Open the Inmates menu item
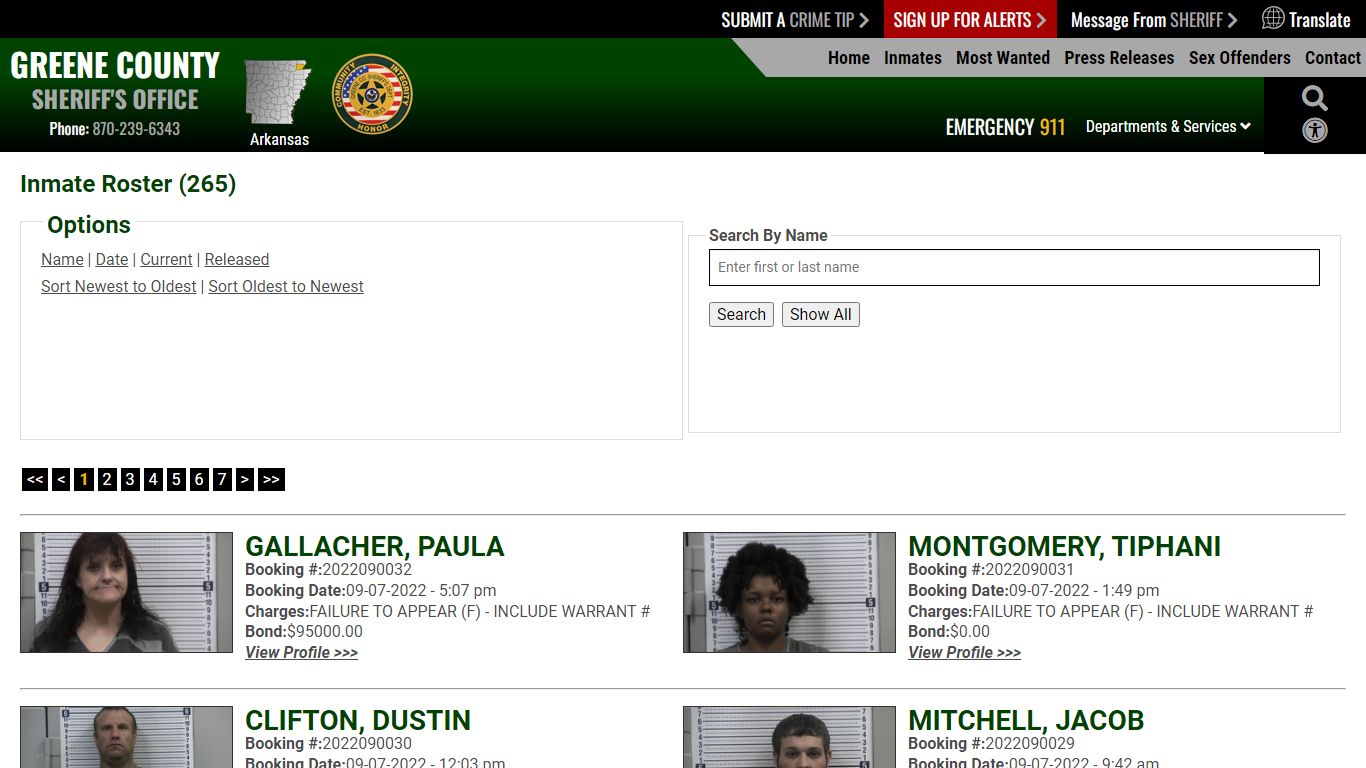 (x=913, y=58)
